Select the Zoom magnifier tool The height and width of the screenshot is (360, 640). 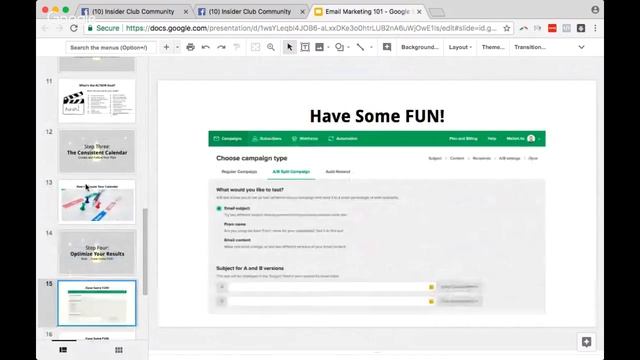point(271,47)
